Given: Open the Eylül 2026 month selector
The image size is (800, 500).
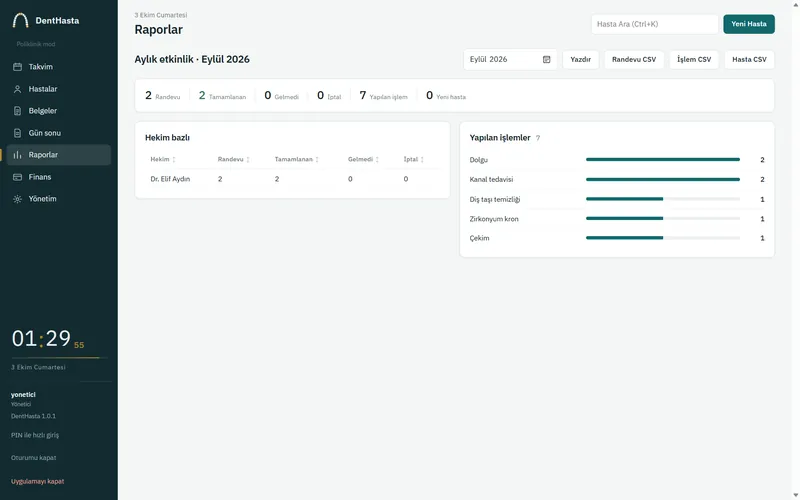Looking at the screenshot, I should [x=510, y=60].
